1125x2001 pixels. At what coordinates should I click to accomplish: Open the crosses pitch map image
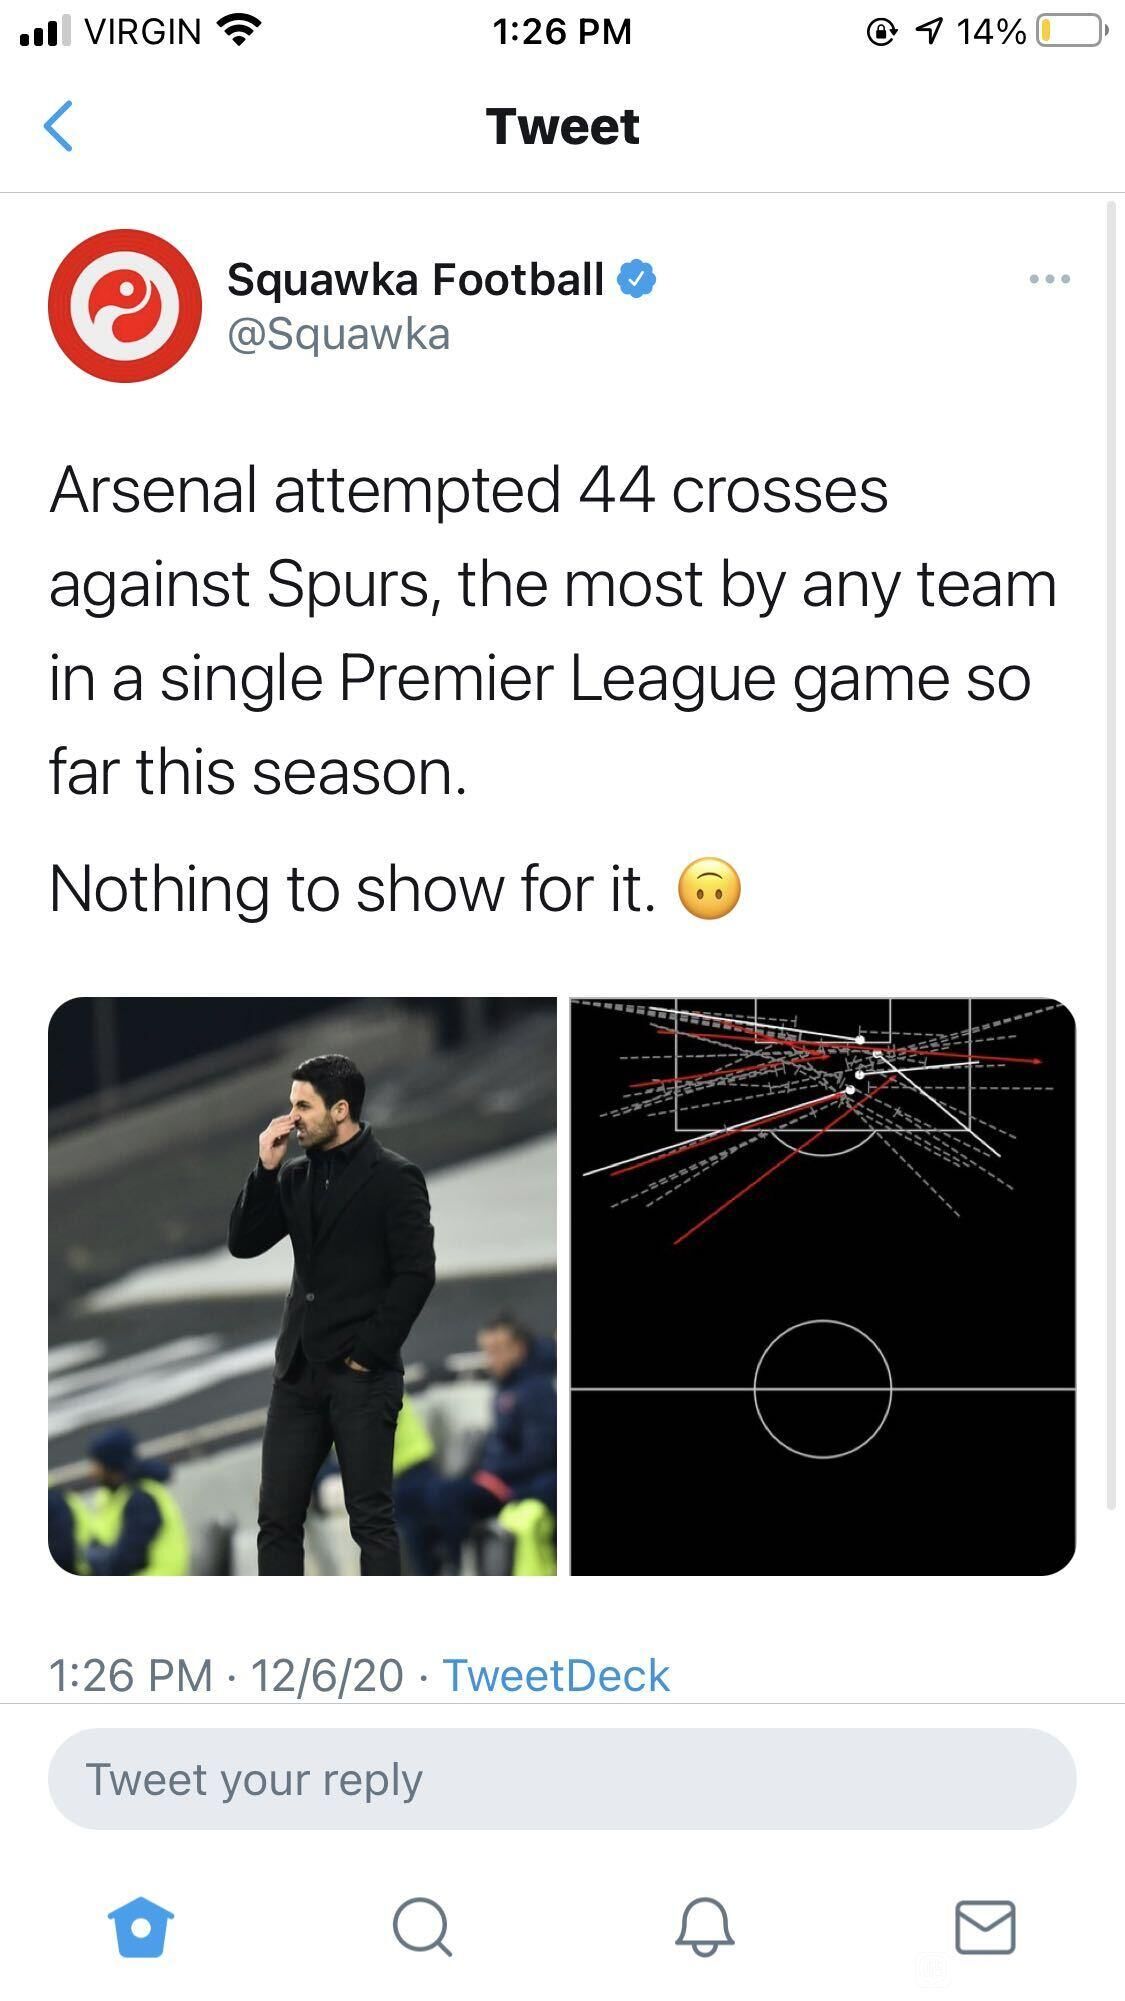823,1286
